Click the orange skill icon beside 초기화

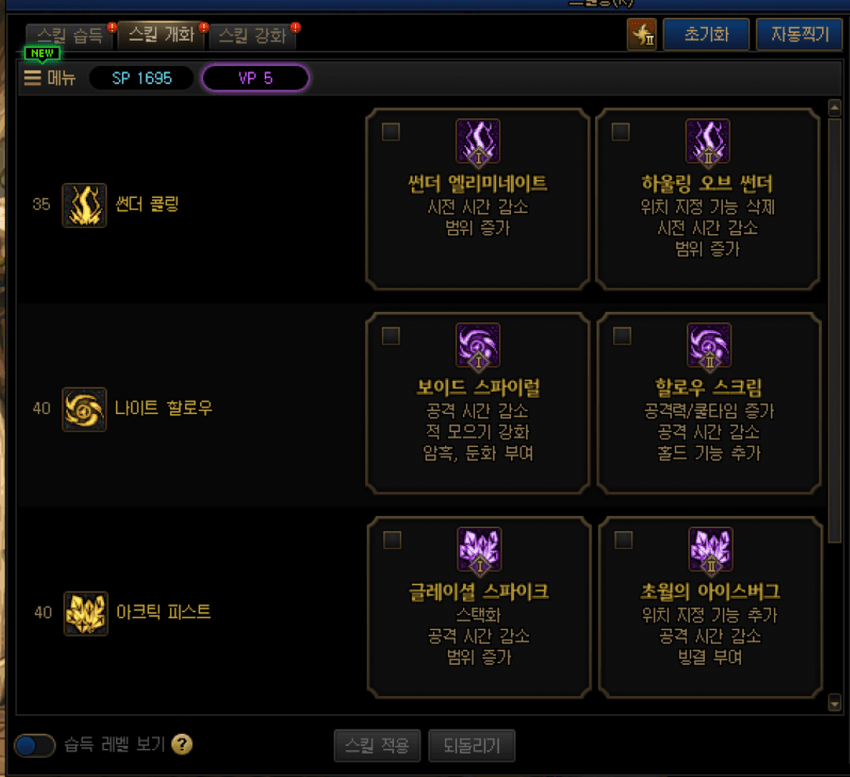641,35
